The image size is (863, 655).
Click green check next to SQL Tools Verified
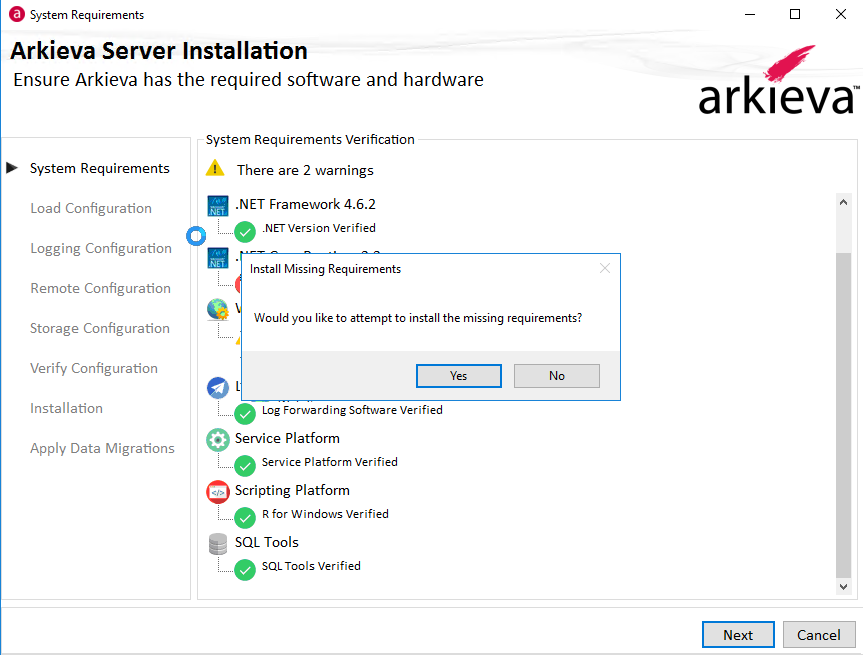[245, 570]
